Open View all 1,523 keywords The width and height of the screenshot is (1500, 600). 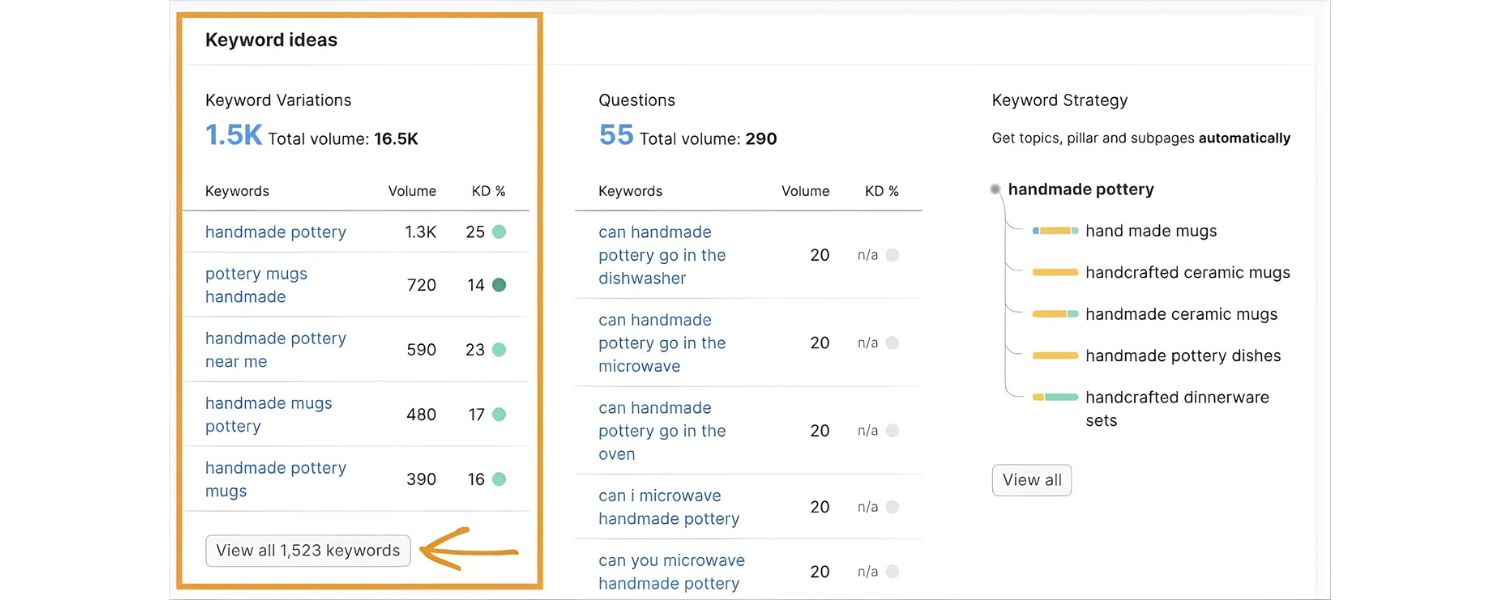tap(308, 550)
